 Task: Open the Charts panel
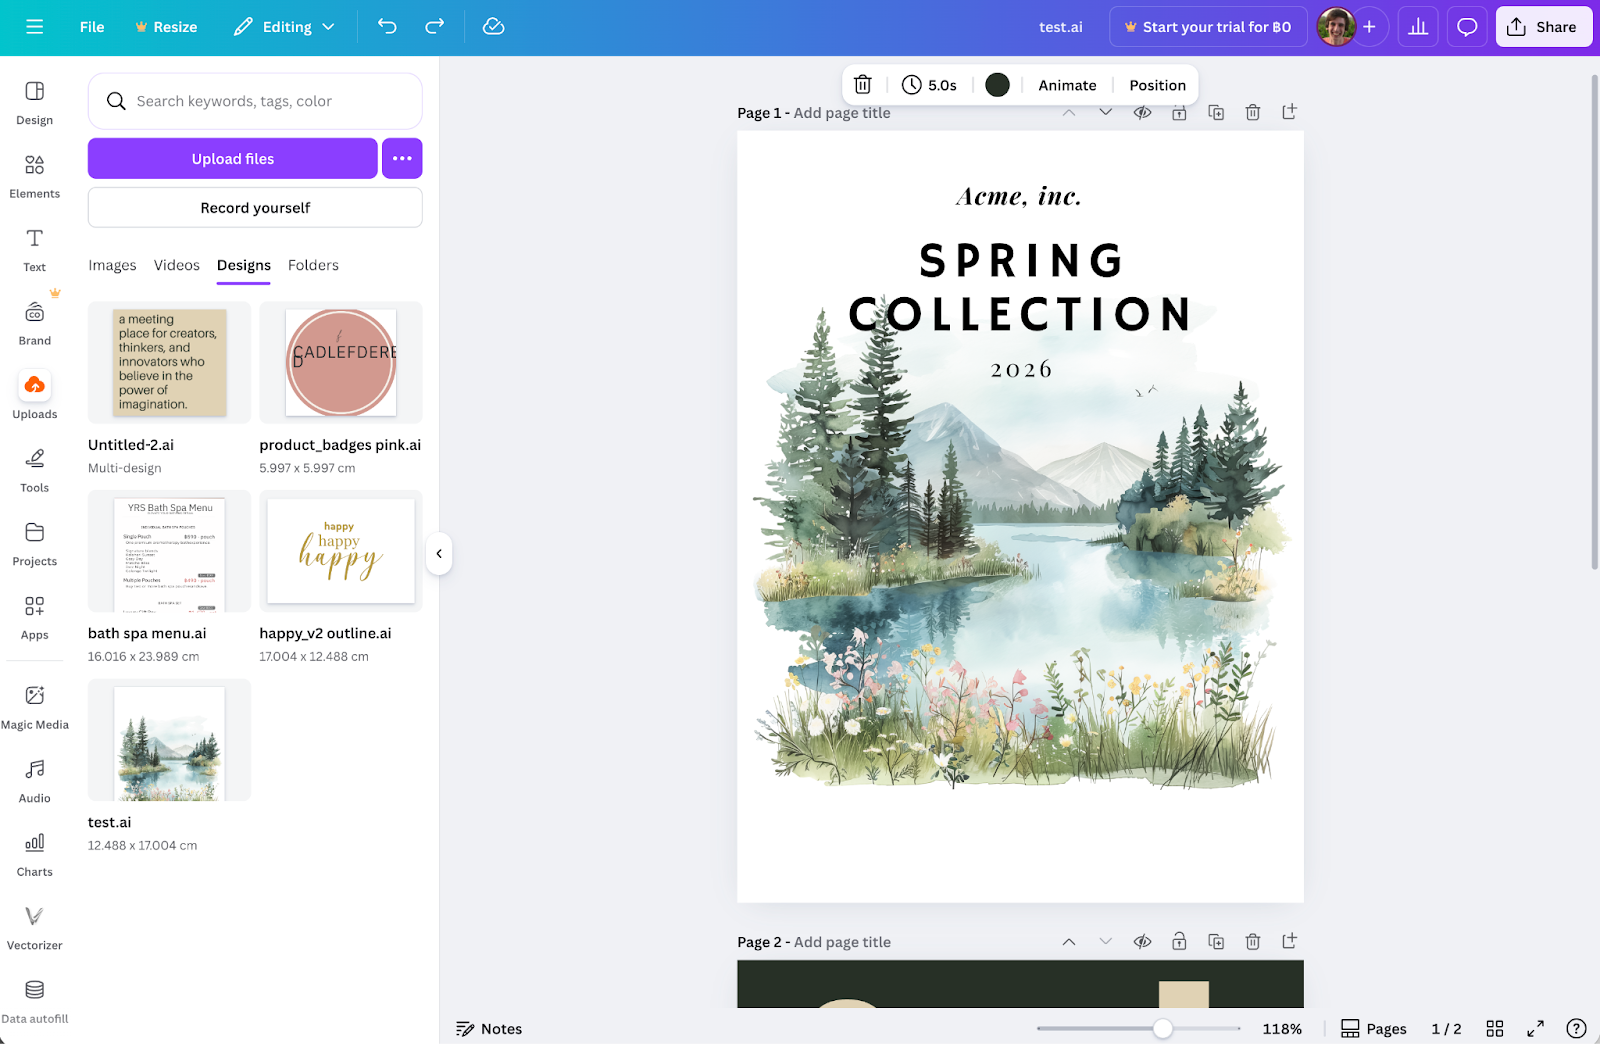34,852
